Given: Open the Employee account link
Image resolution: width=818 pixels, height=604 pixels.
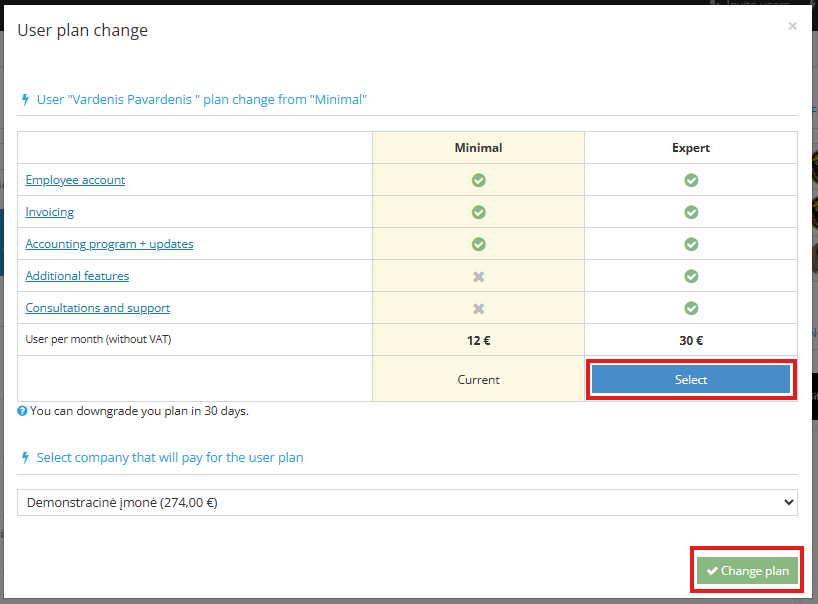Looking at the screenshot, I should coord(75,180).
